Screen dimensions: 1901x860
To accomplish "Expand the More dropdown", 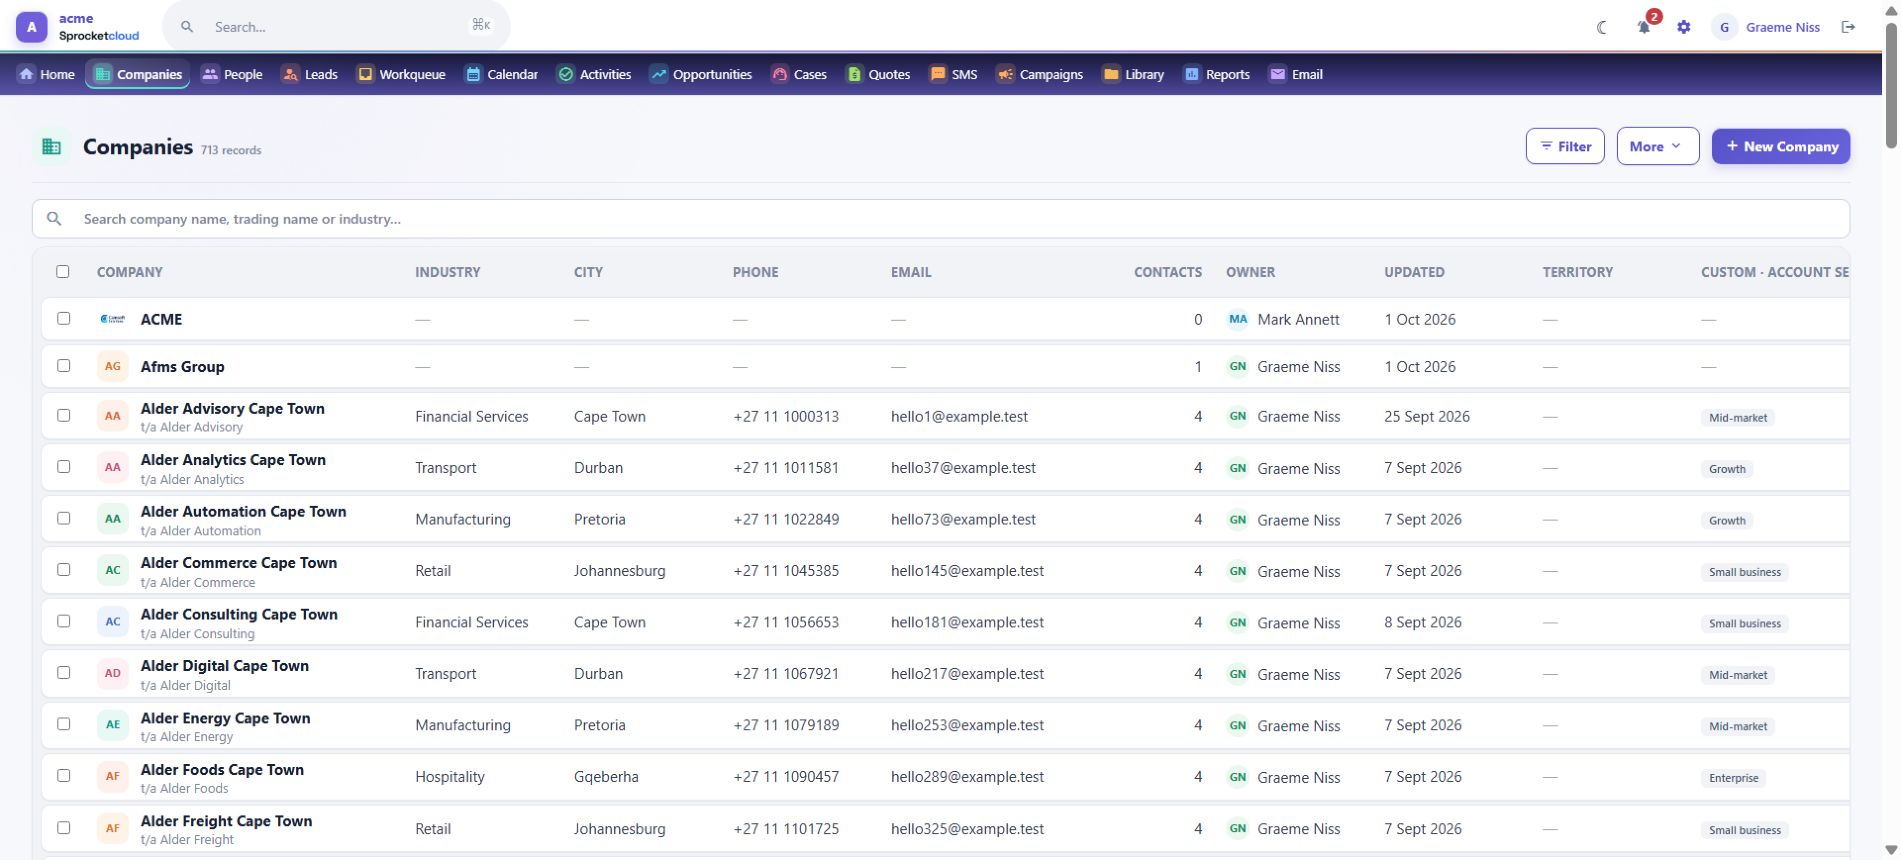I will (1657, 146).
